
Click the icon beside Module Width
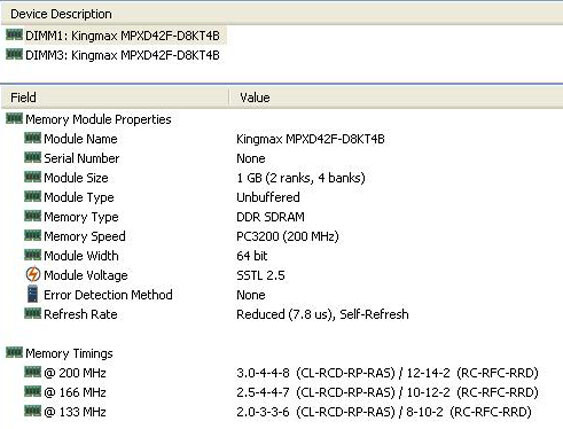point(33,255)
